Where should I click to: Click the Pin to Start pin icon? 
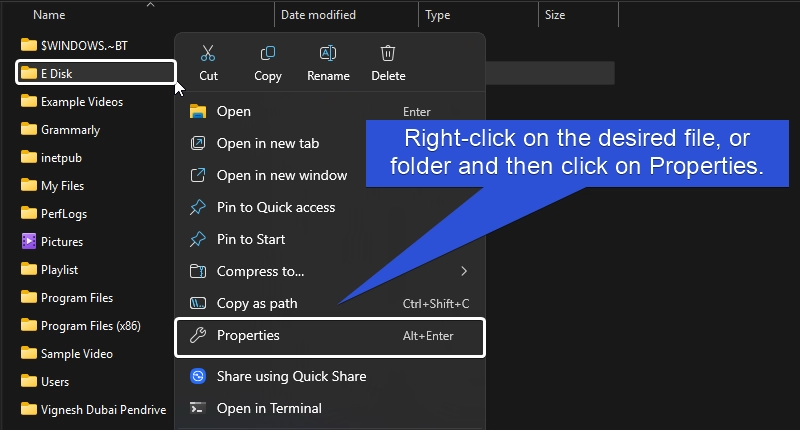point(198,239)
